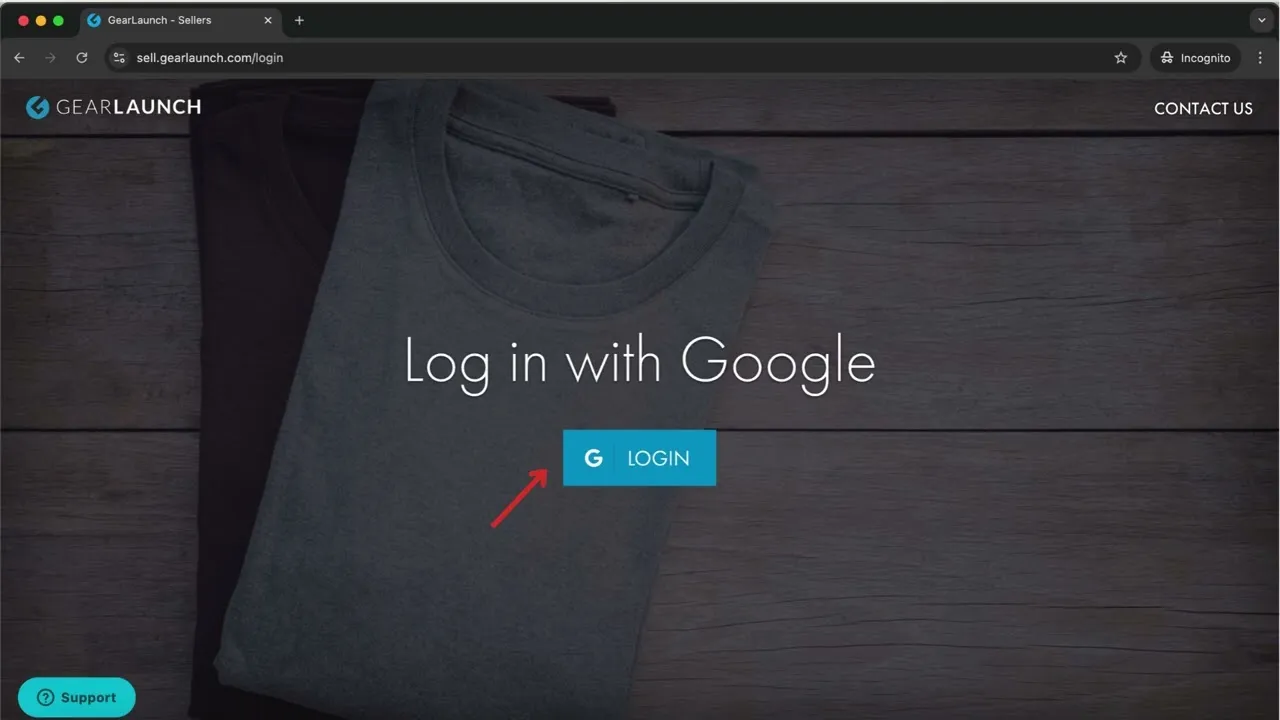Click the Google LOGIN button
This screenshot has width=1280, height=720.
coord(639,458)
